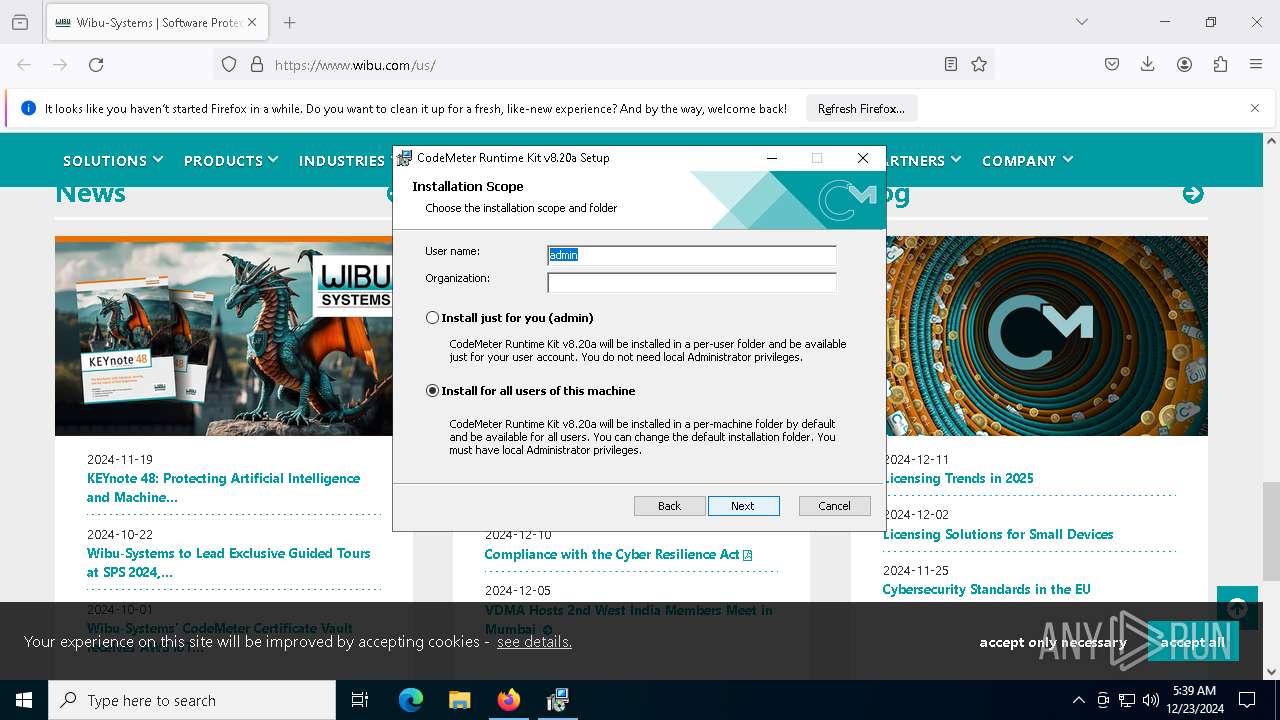Open Cybersecurity Standards in the EU article
1280x720 pixels.
point(986,590)
